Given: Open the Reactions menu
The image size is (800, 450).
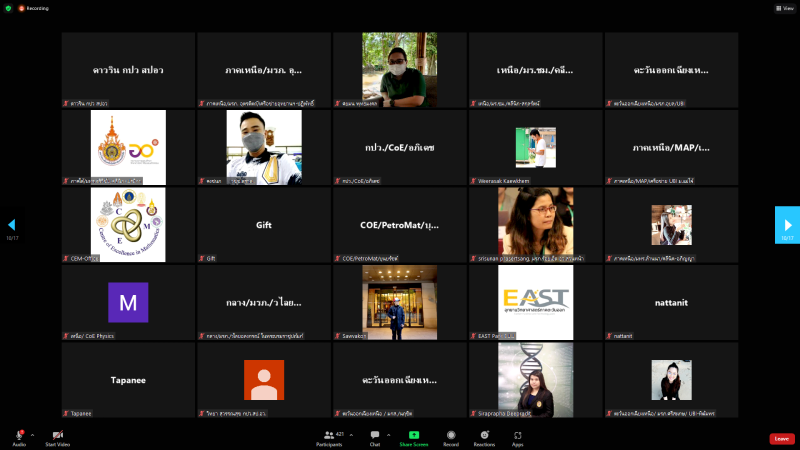Looking at the screenshot, I should [x=485, y=437].
